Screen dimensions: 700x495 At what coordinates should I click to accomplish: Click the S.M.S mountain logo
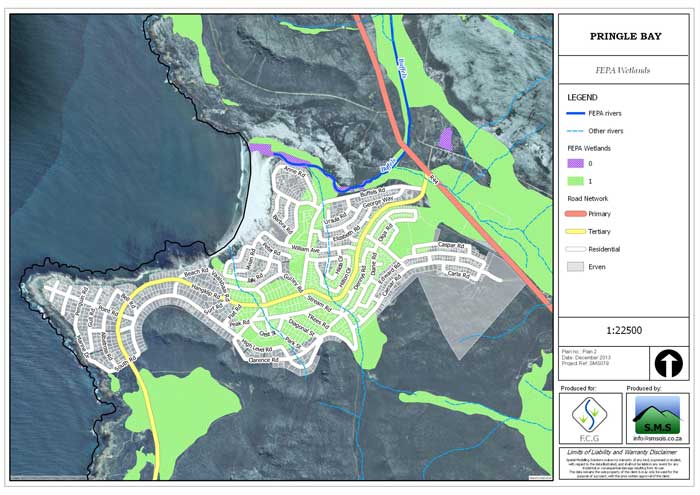(x=658, y=418)
